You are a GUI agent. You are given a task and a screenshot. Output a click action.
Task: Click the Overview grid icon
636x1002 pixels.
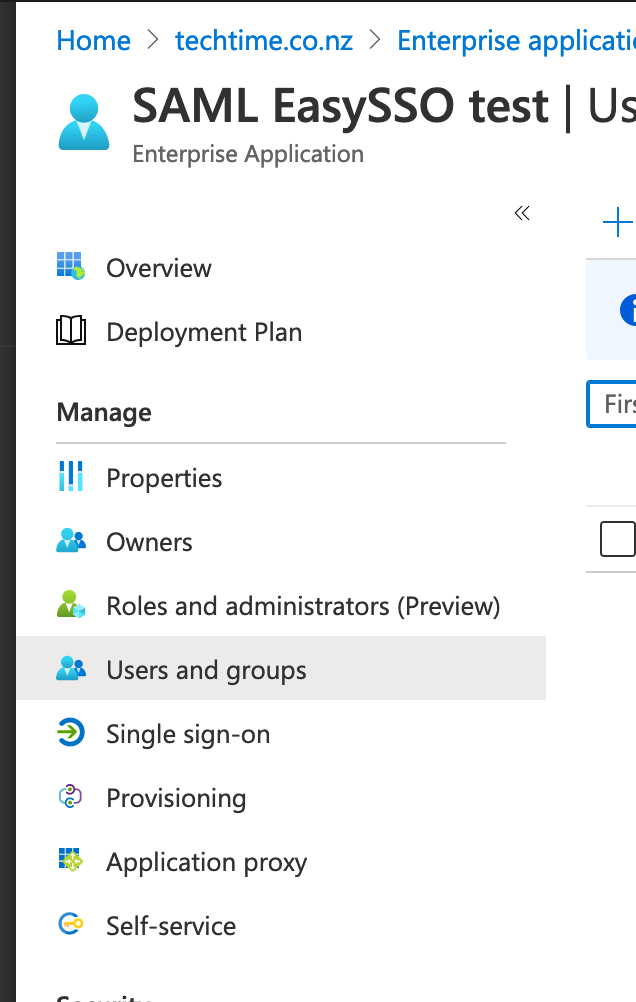tap(71, 266)
